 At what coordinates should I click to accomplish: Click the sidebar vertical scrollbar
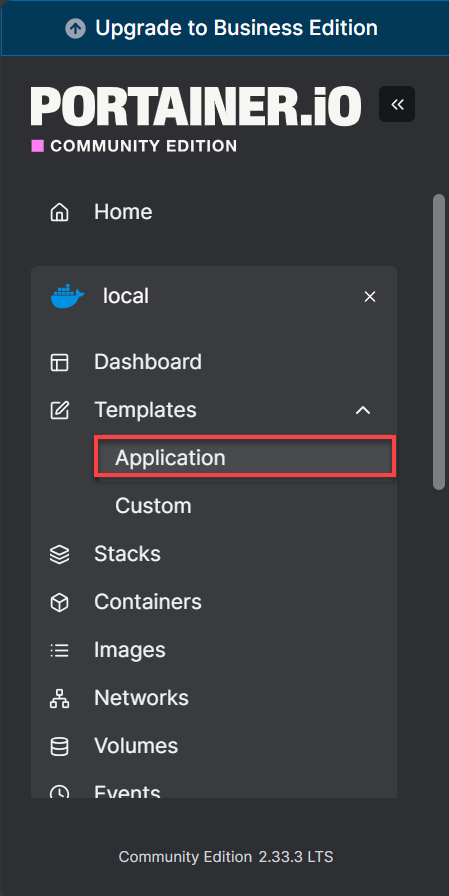tap(439, 342)
